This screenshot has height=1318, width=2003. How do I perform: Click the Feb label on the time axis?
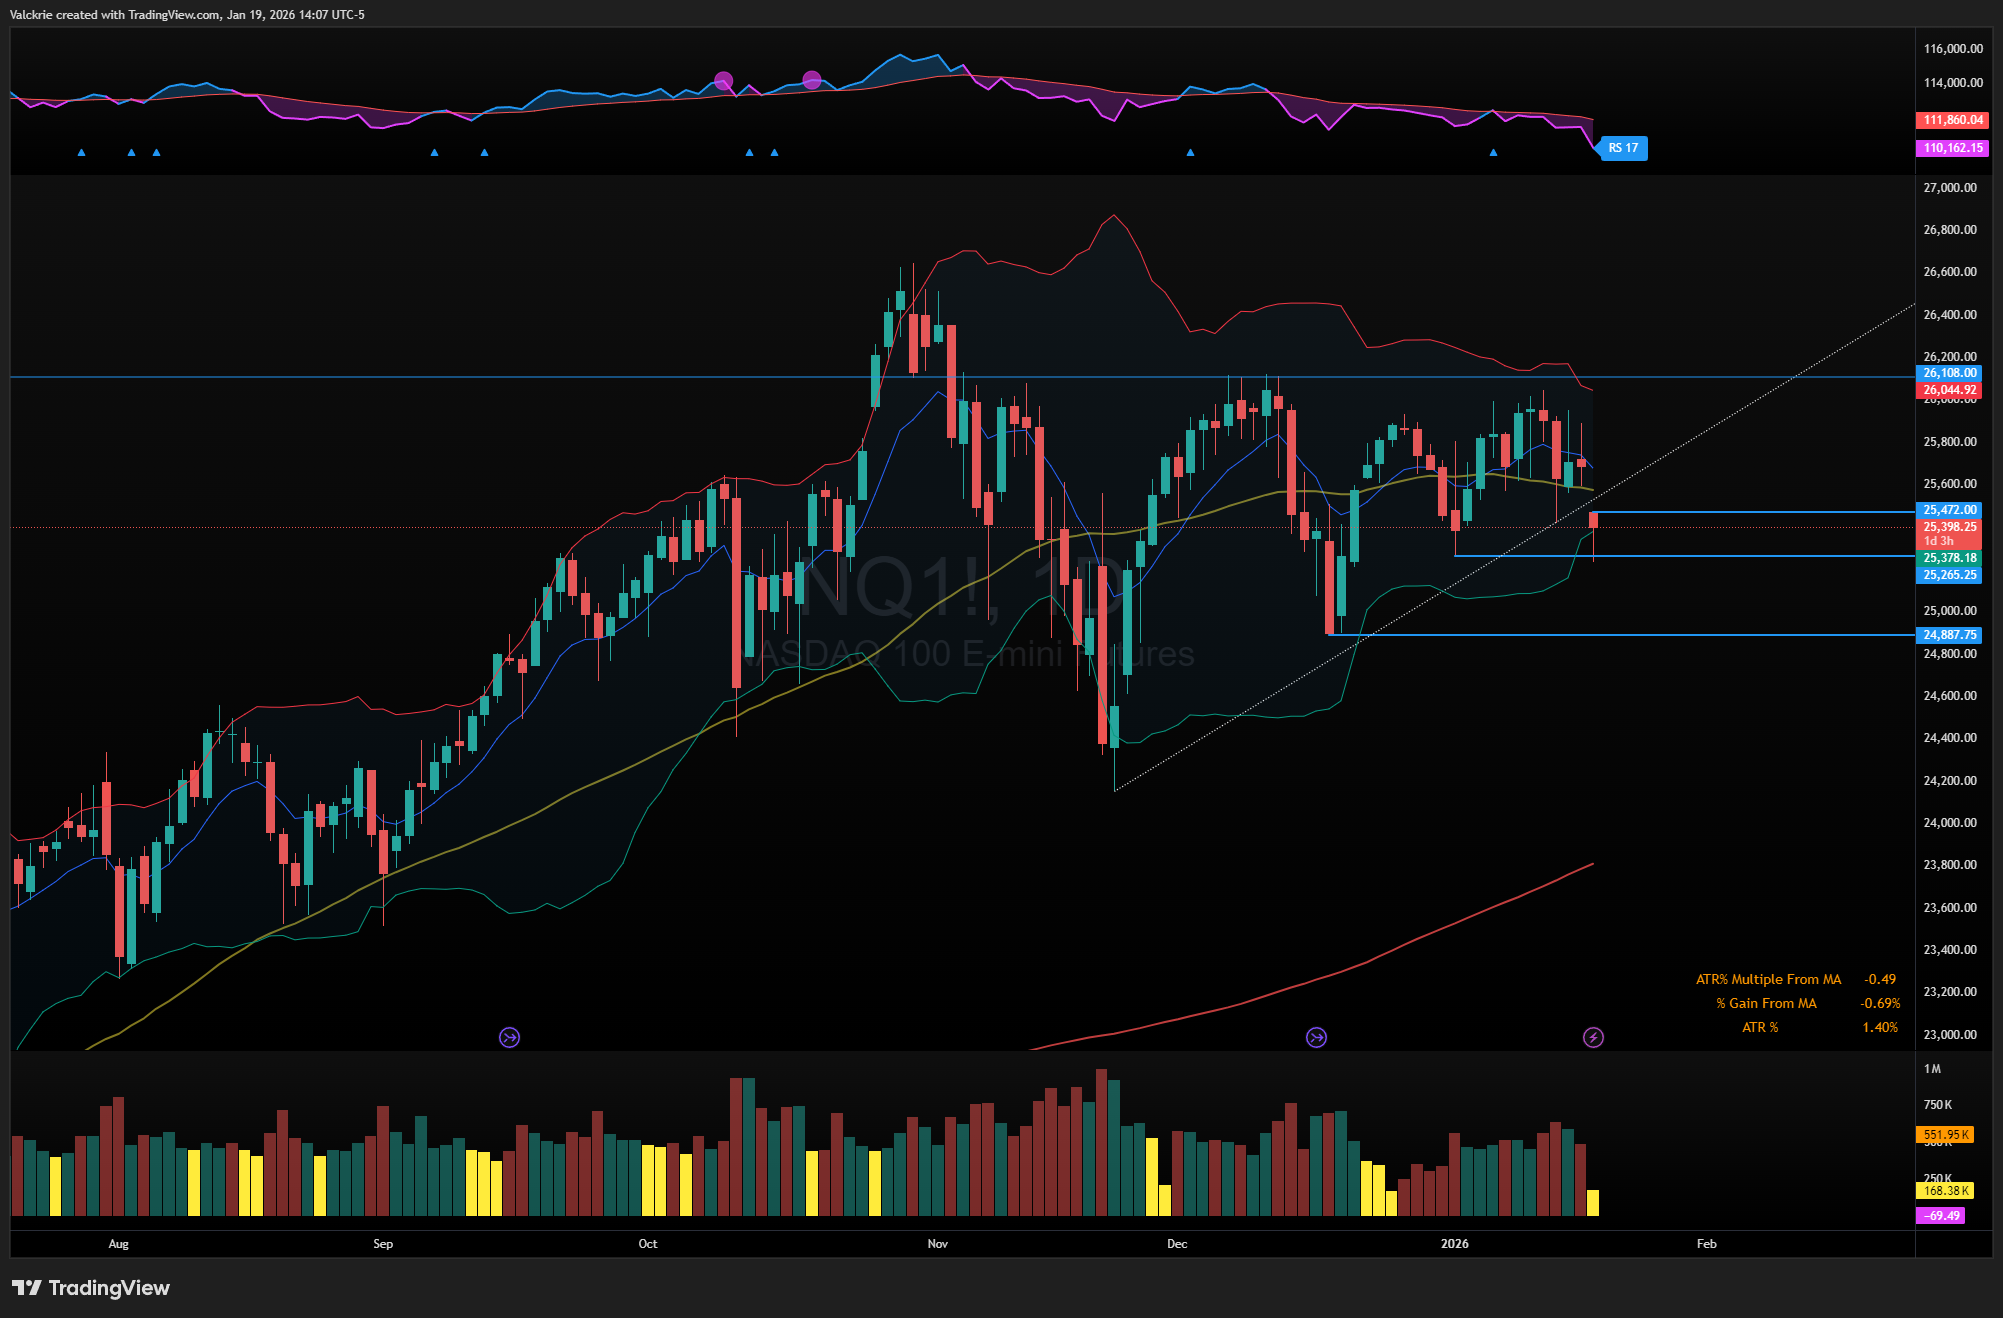(x=1706, y=1244)
